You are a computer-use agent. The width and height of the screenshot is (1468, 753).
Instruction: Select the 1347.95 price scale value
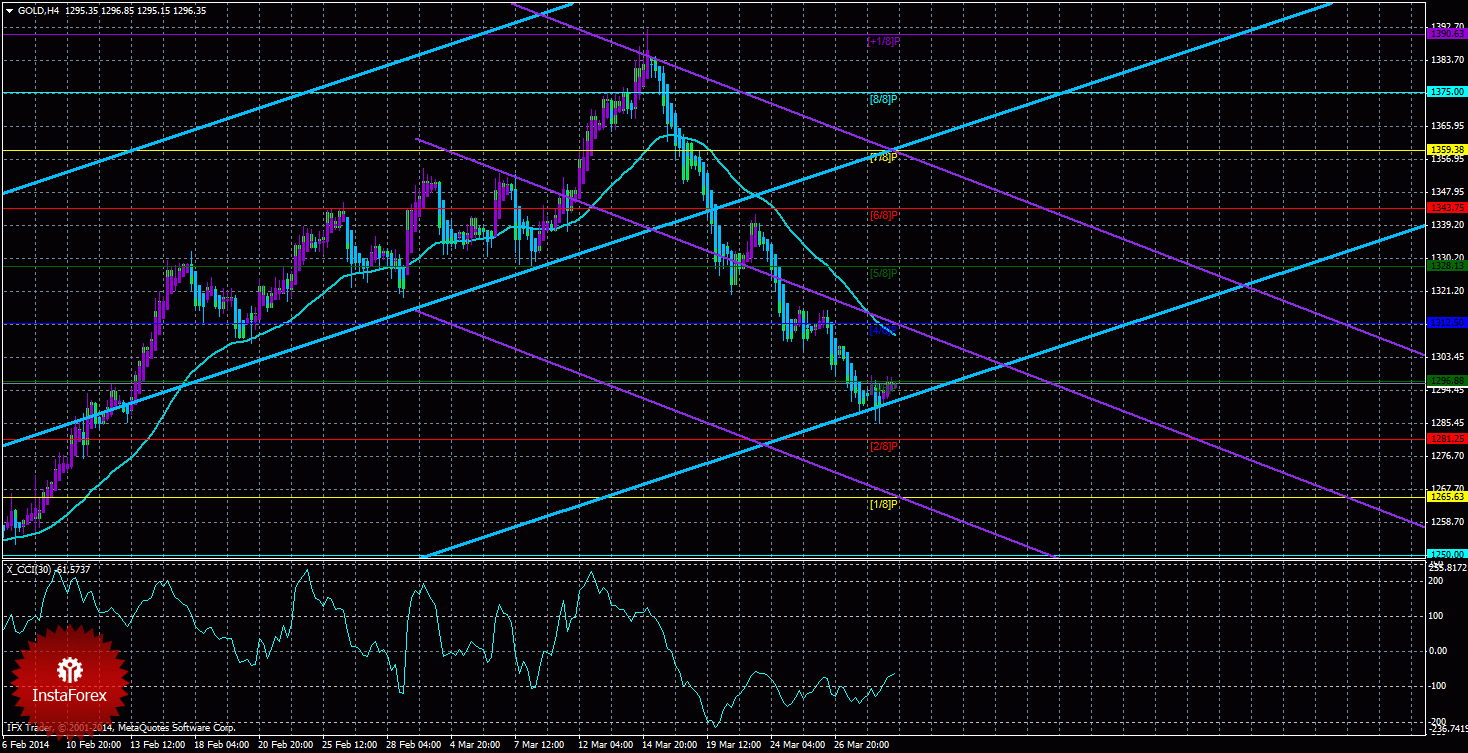[x=1447, y=192]
